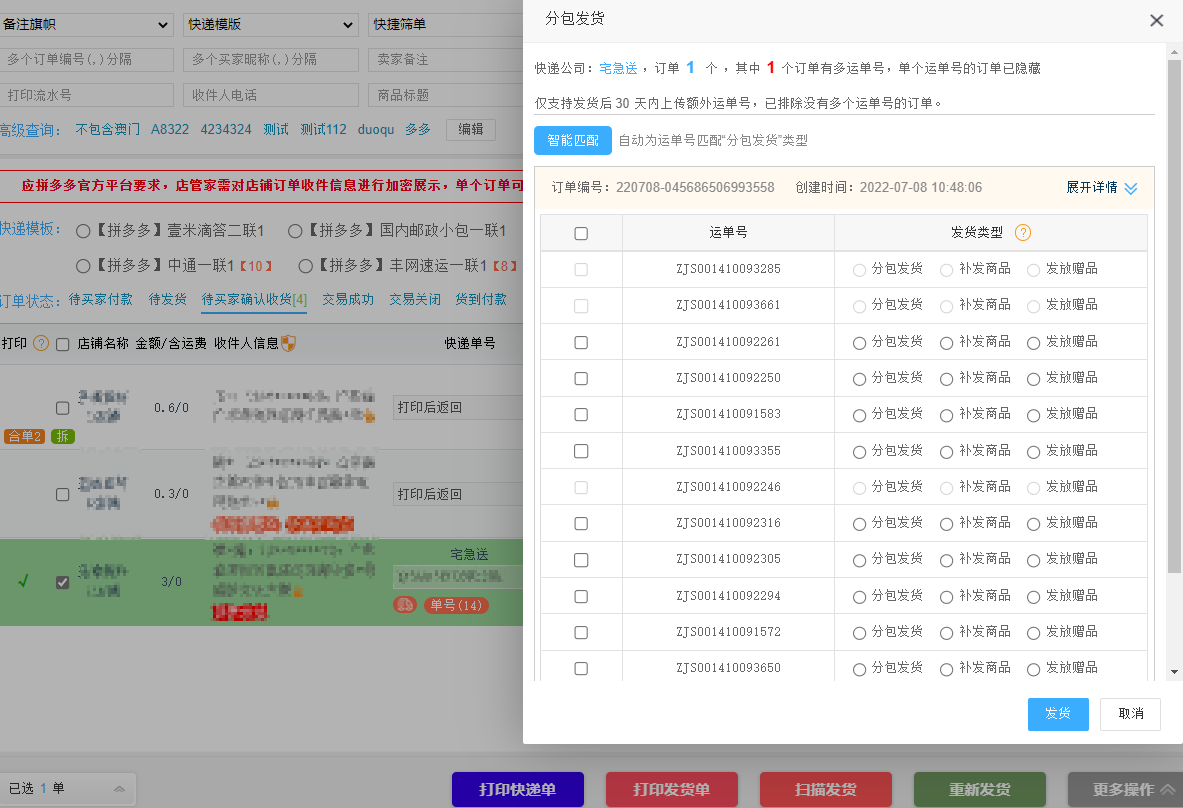Open the 备注旗帜 dropdown
1183x808 pixels.
(87, 24)
